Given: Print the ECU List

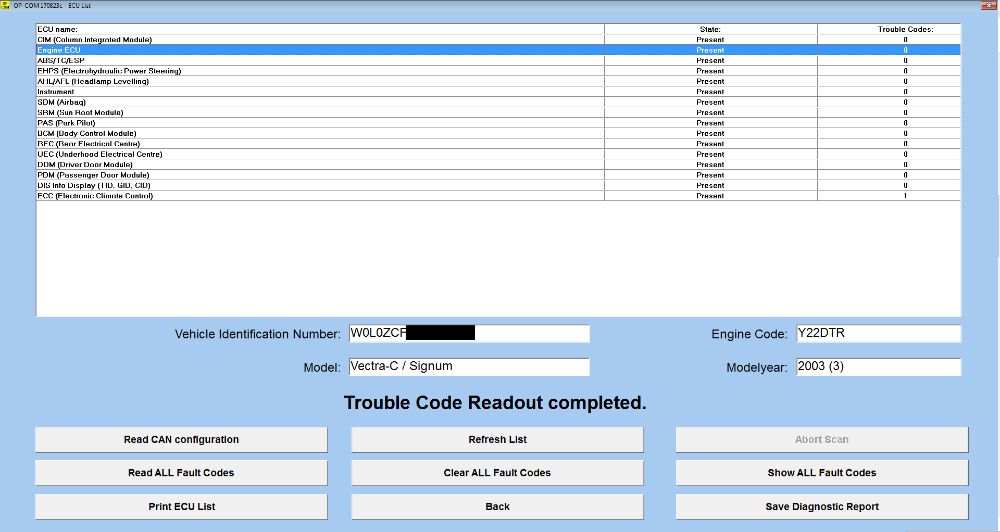Looking at the screenshot, I should [x=181, y=506].
